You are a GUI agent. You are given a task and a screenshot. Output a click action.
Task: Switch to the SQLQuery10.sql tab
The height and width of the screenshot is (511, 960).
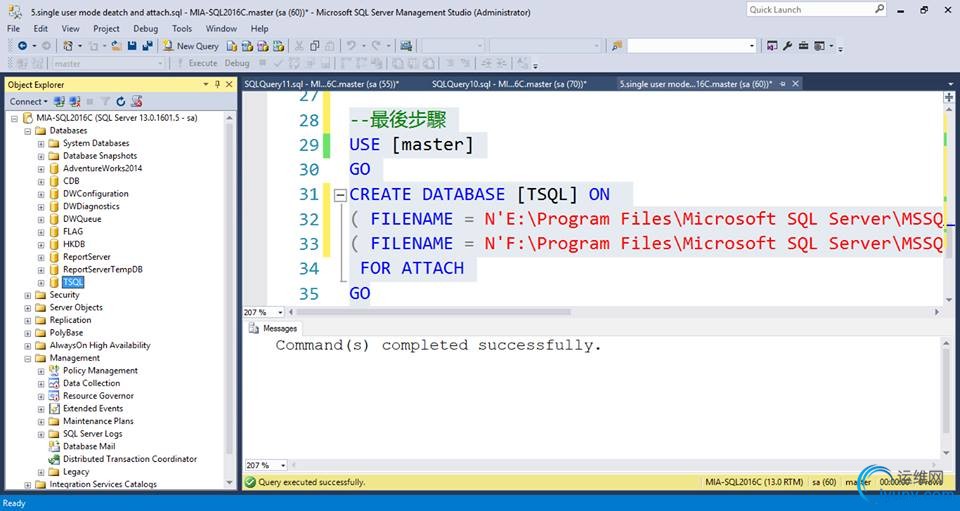coord(509,84)
